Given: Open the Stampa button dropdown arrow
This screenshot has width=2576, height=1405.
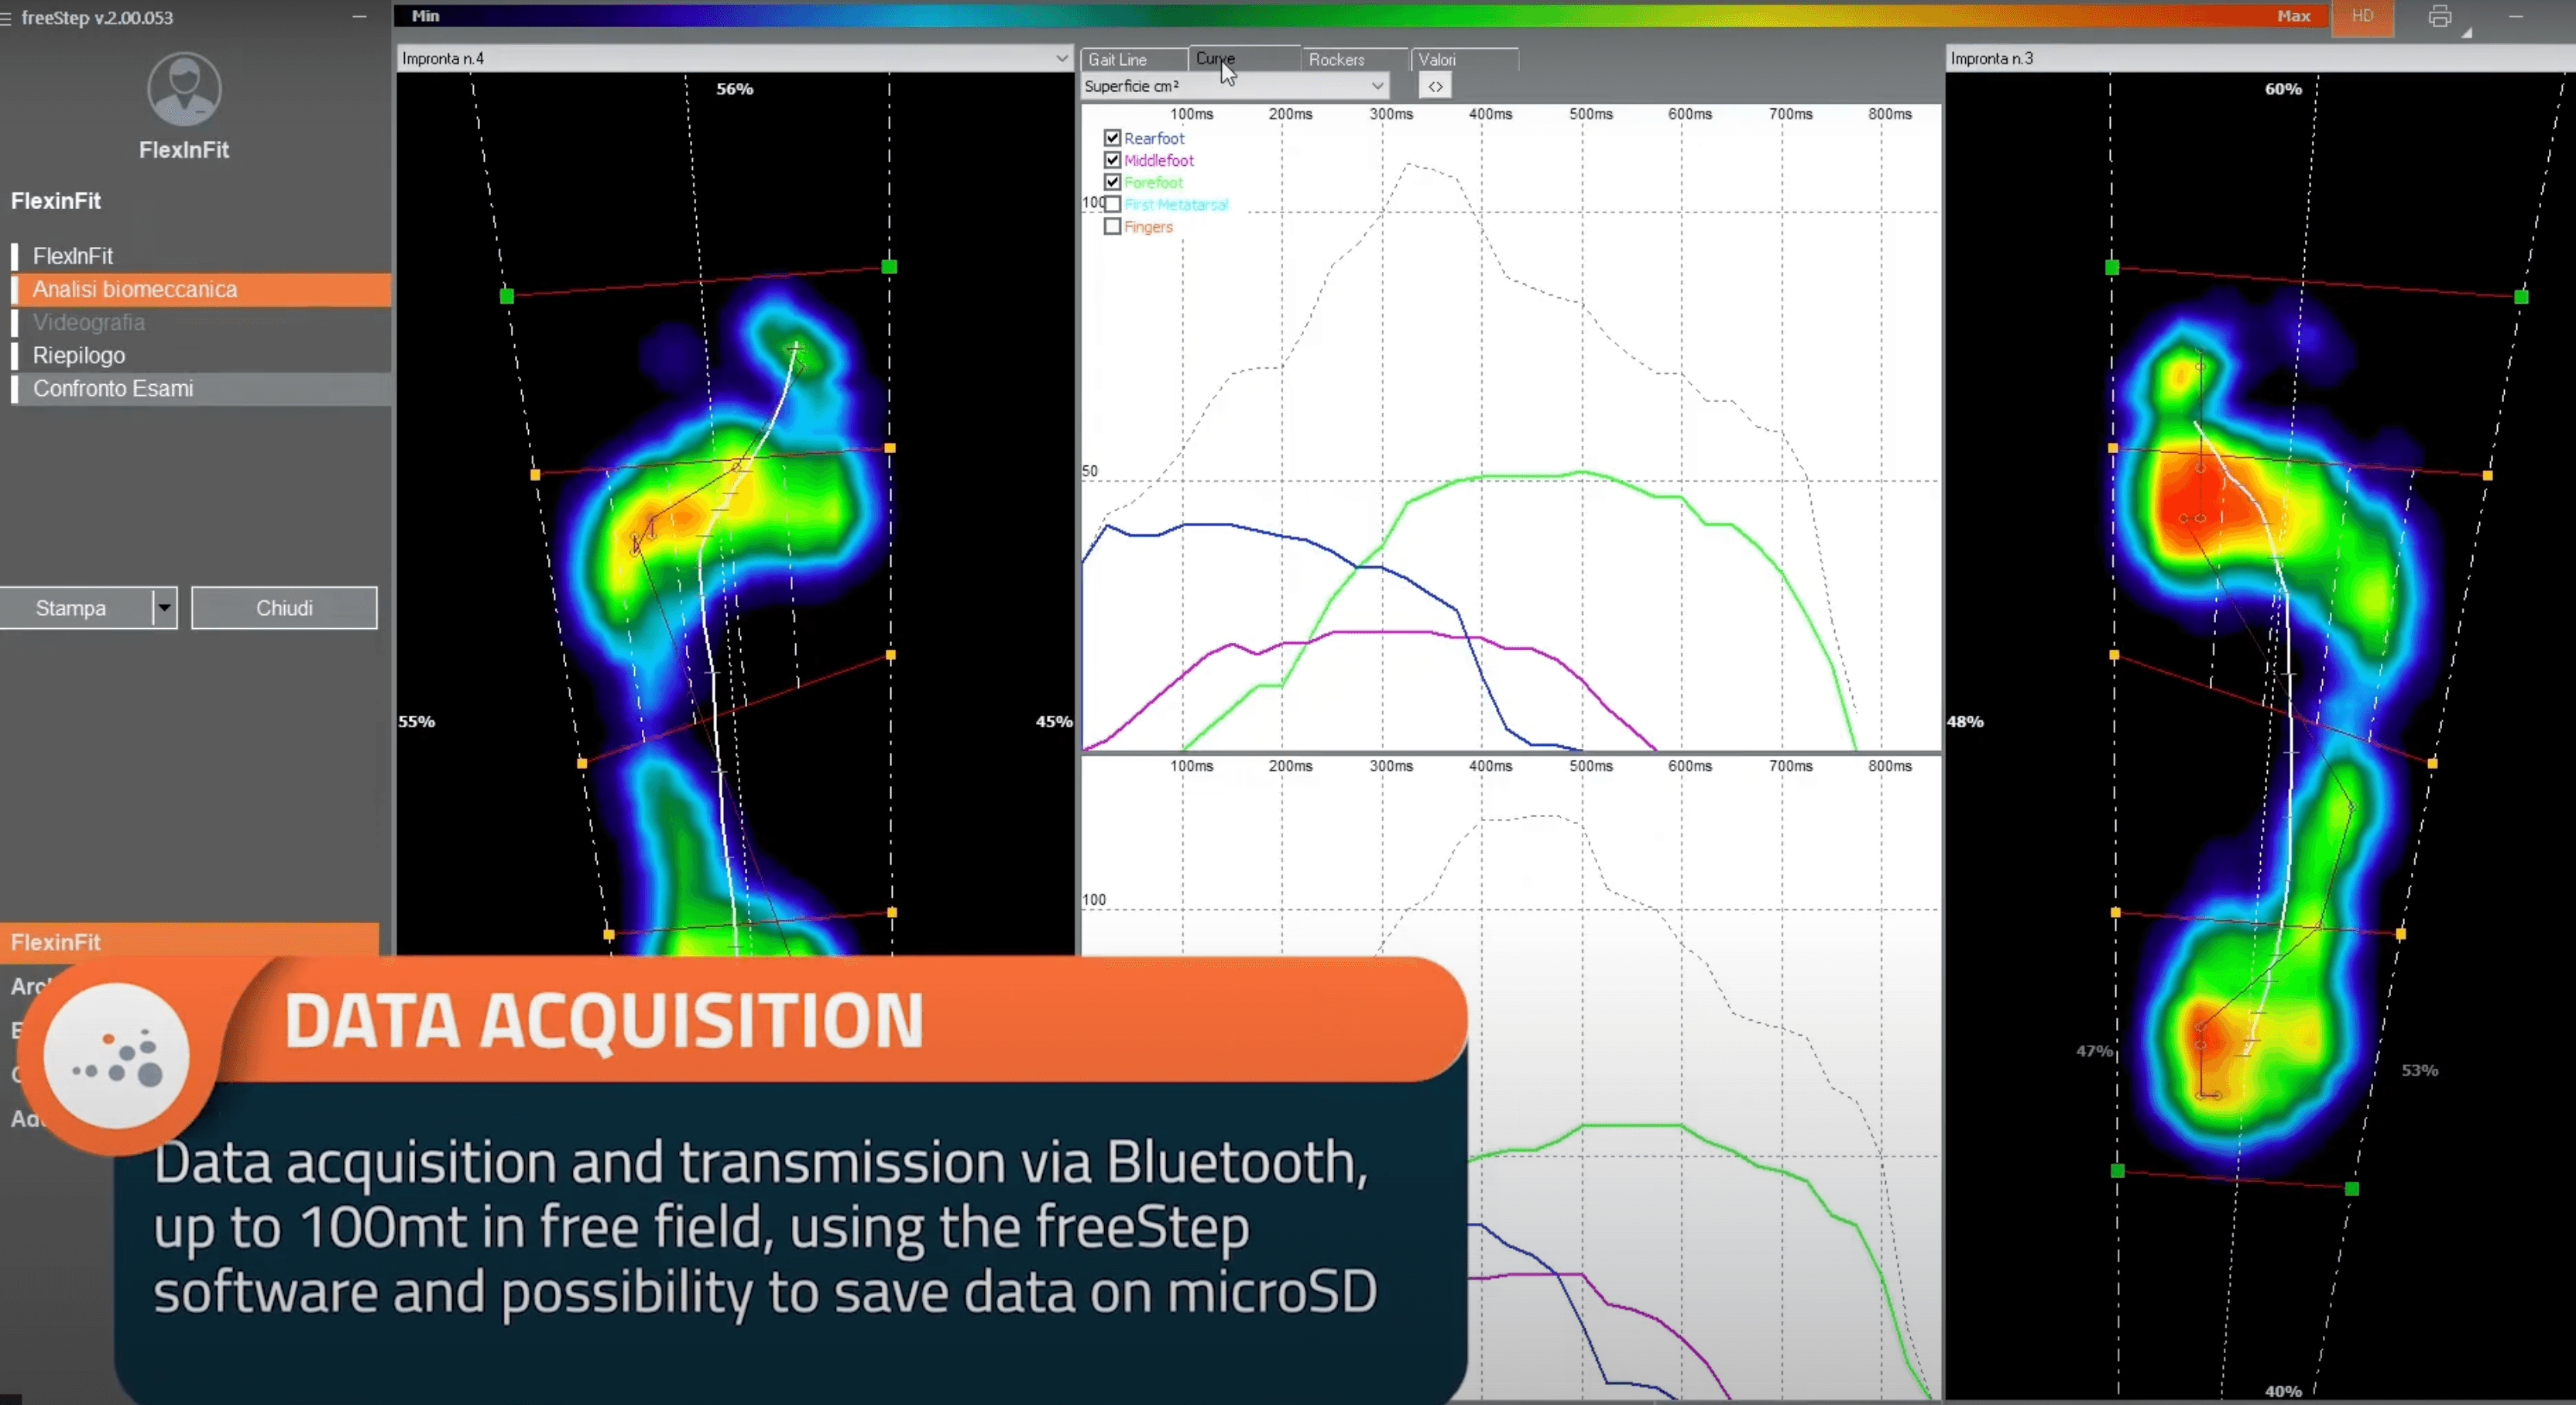Looking at the screenshot, I should point(164,608).
